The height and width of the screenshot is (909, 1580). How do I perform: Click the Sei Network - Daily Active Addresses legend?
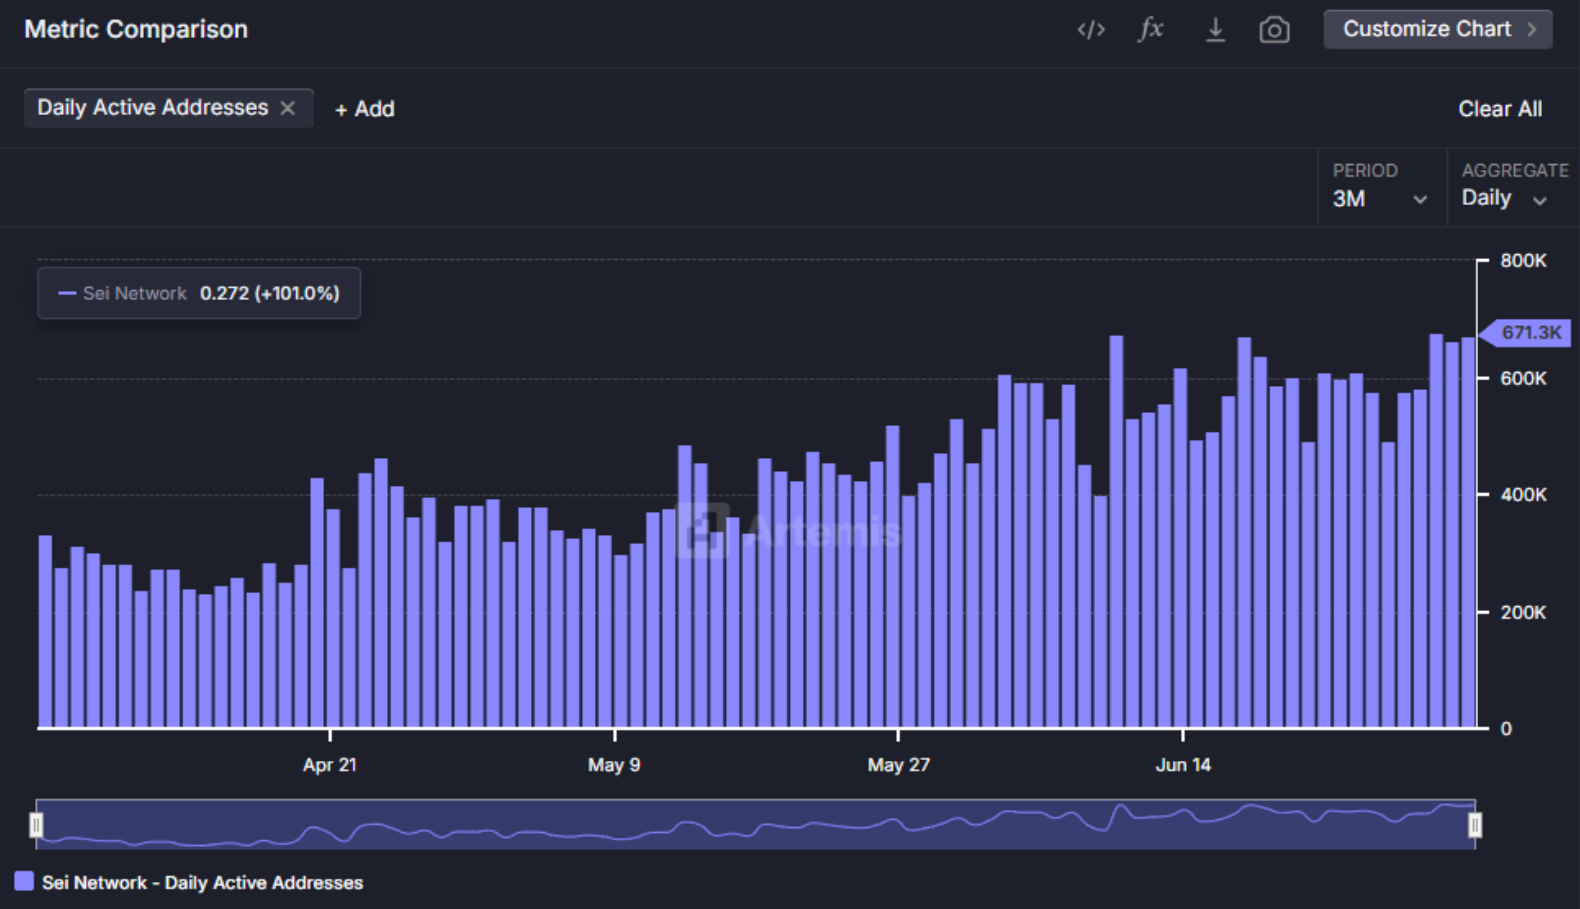pos(202,882)
